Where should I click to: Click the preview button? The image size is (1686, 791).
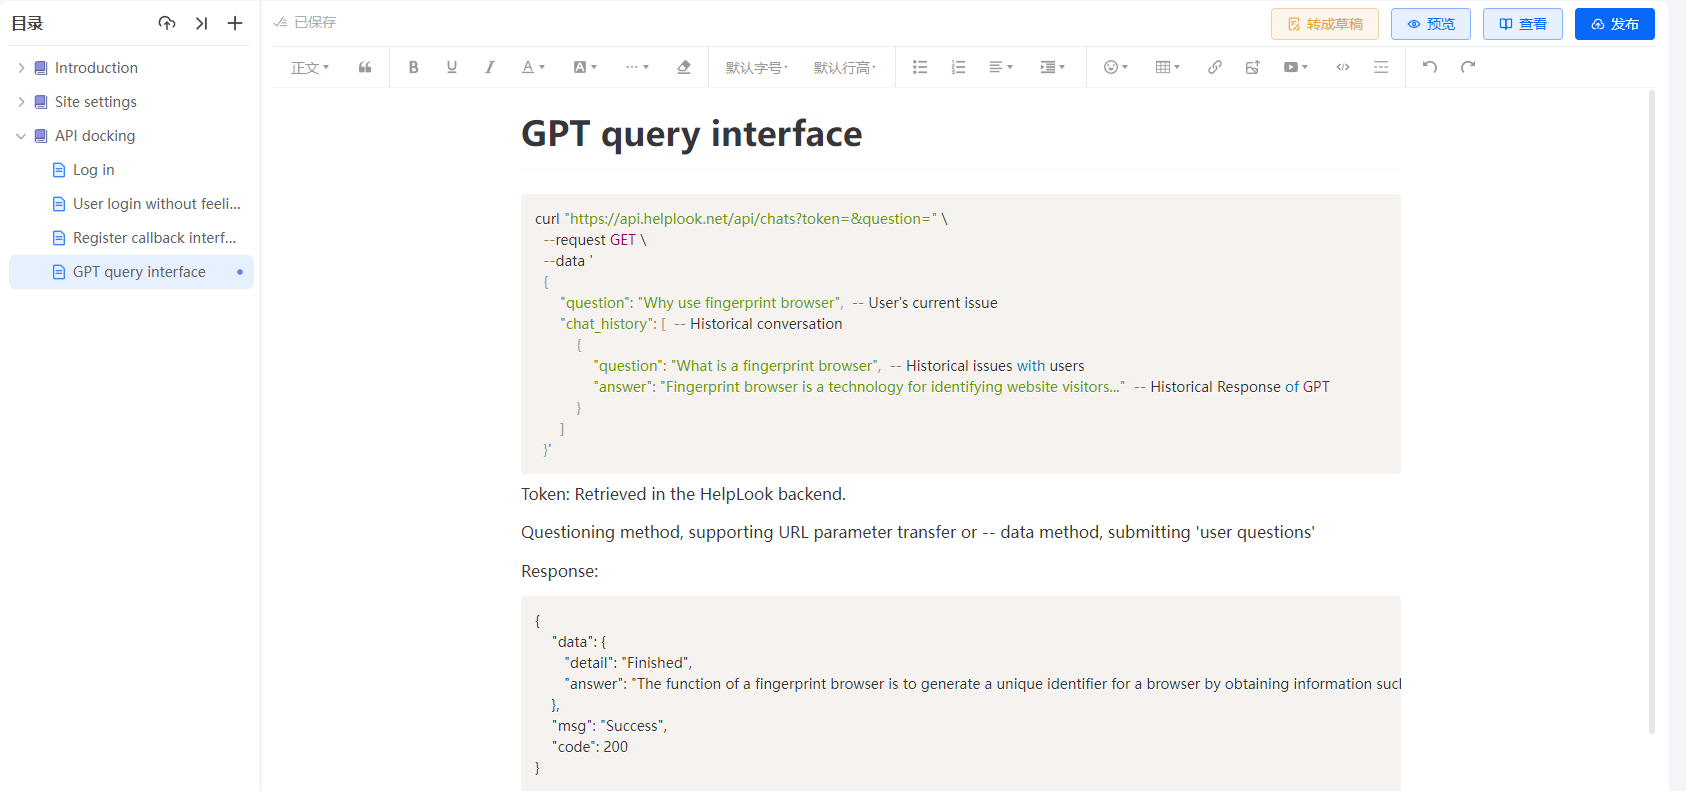[x=1430, y=24]
